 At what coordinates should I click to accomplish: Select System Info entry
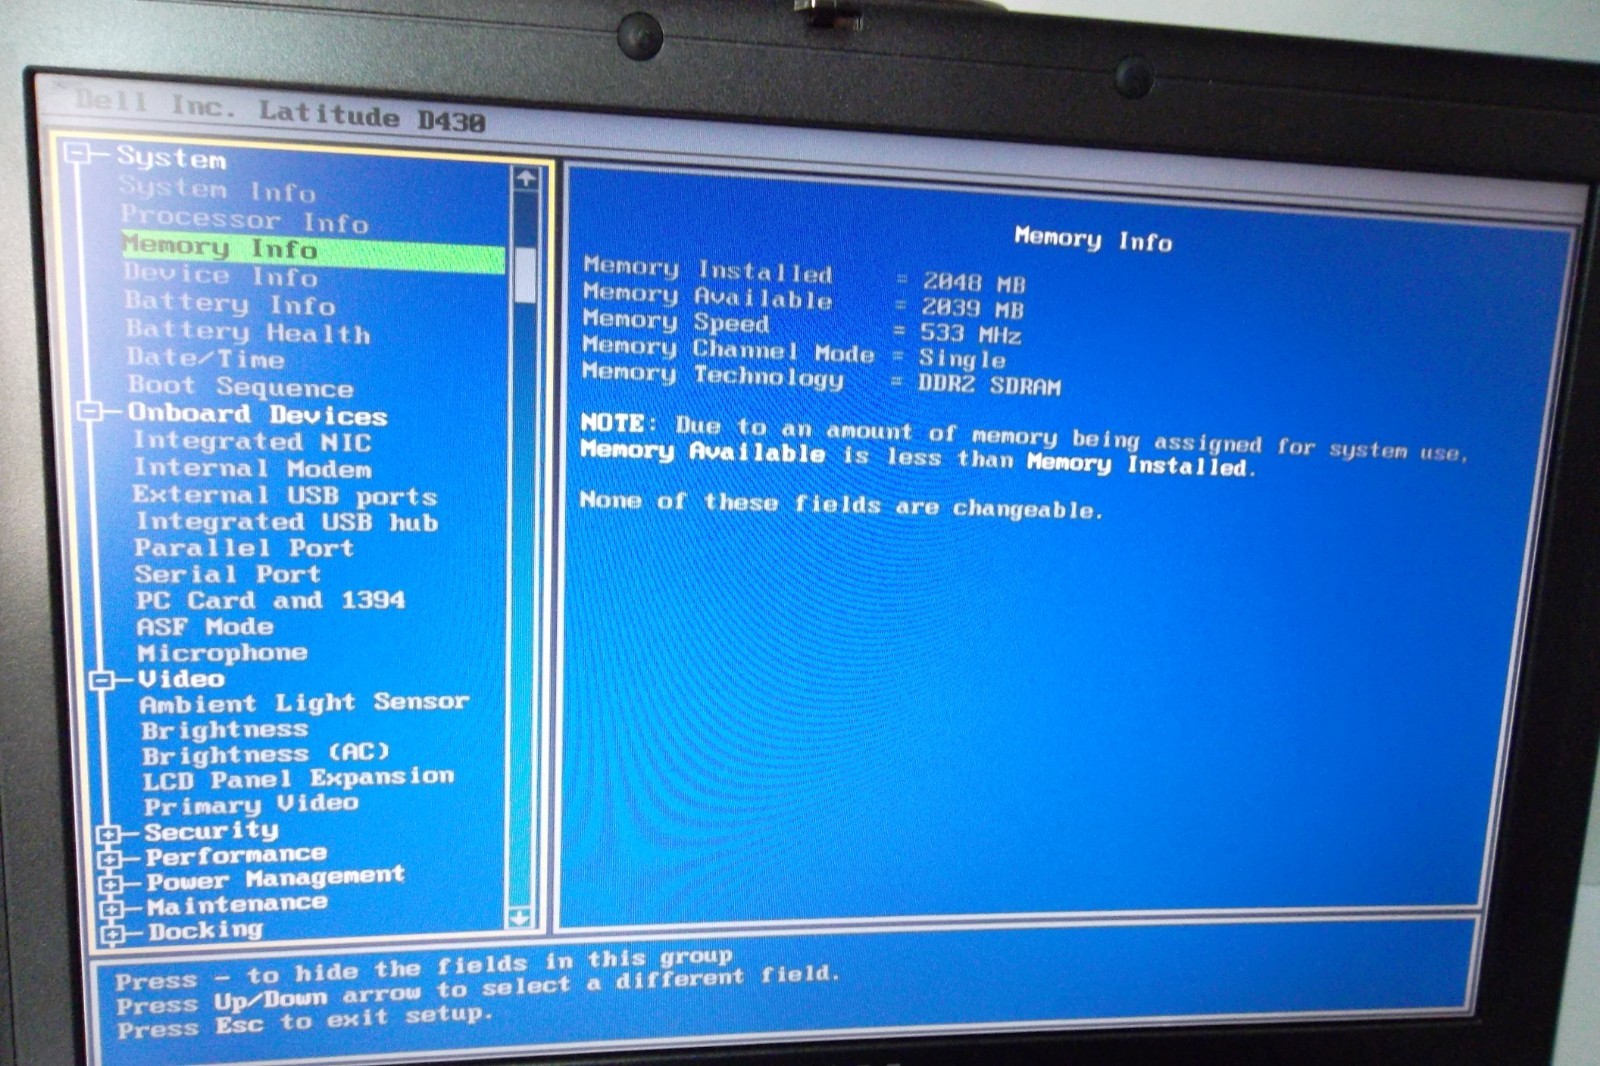tap(217, 189)
